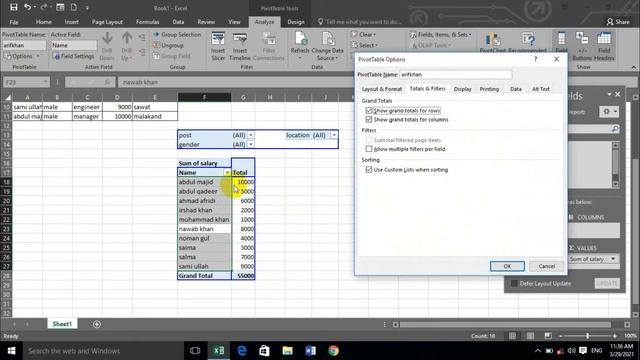Open Insert Timeline tool
Screen dimensions: 640x360
[240, 47]
